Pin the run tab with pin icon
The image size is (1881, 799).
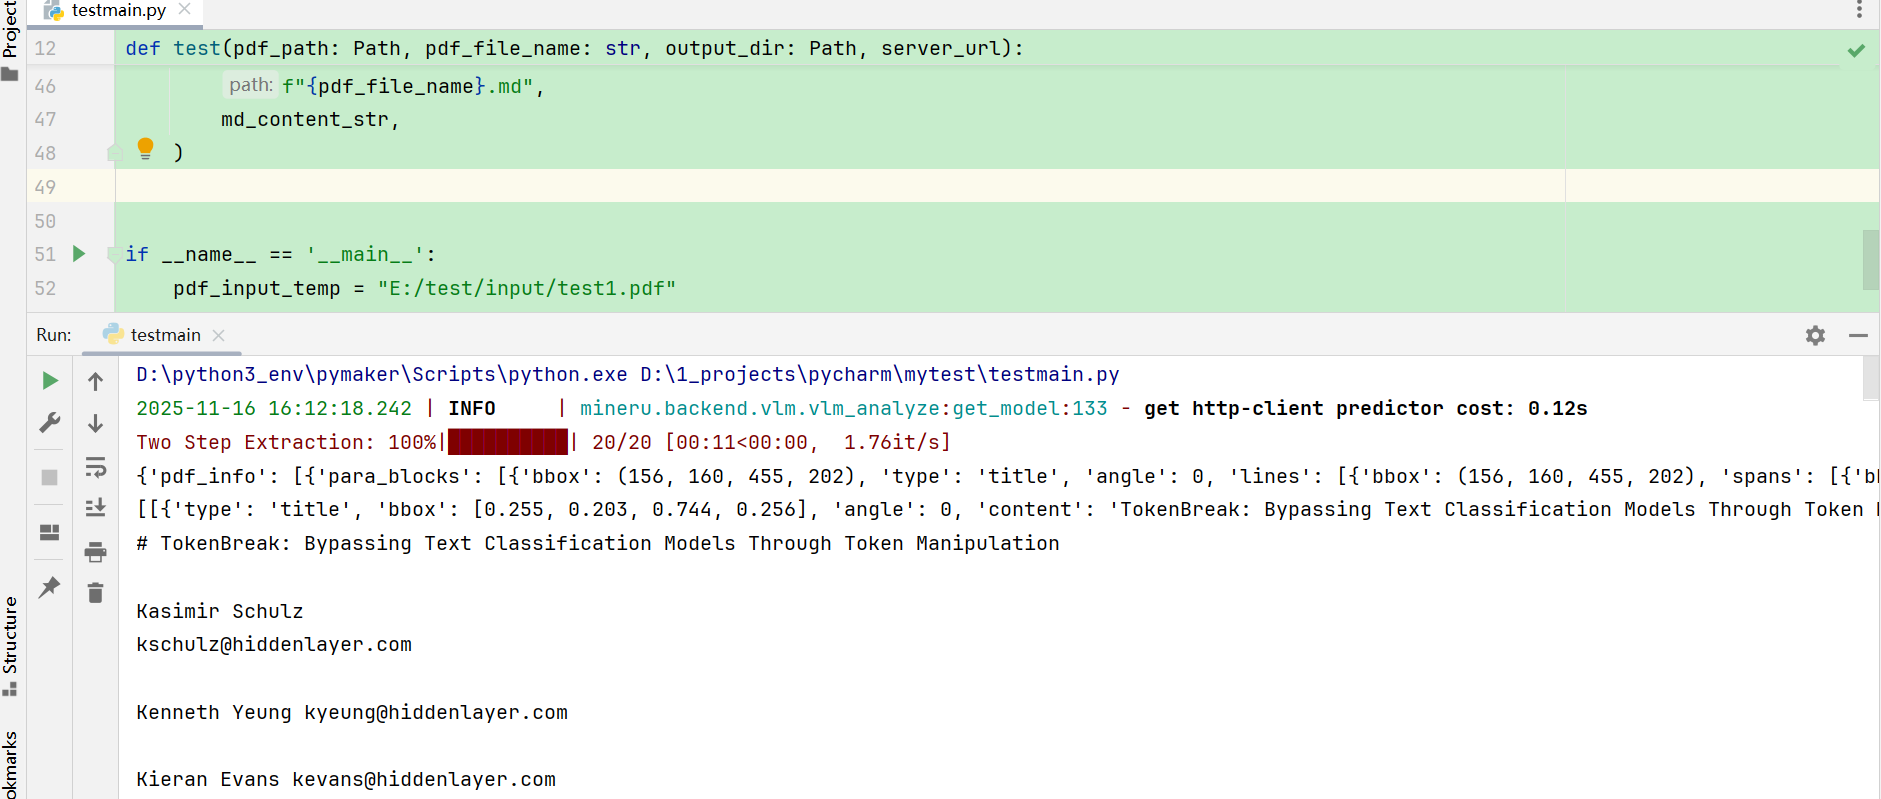(49, 587)
